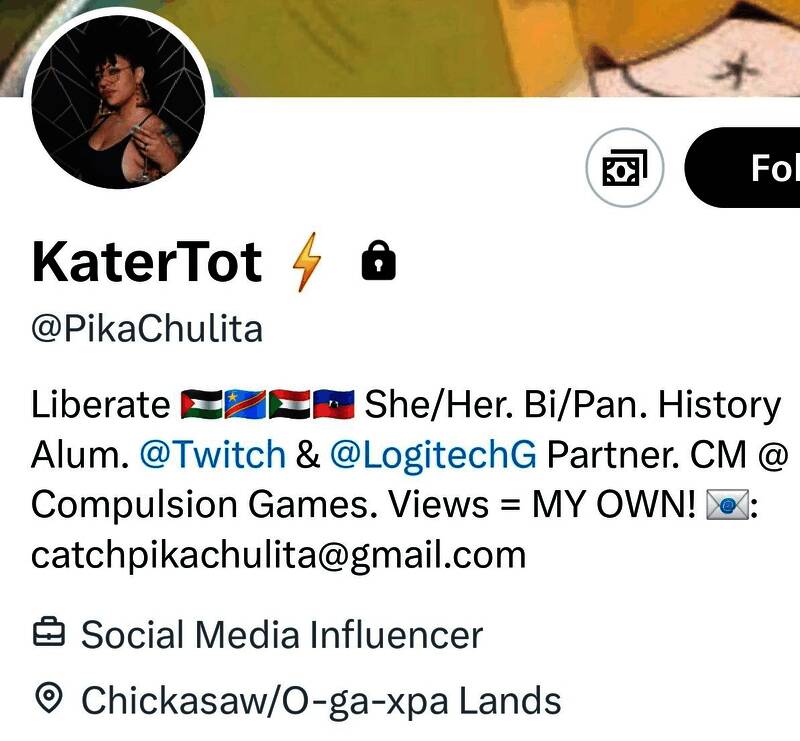Open the @LogitechG mention link
This screenshot has height=741, width=800.
pos(433,454)
